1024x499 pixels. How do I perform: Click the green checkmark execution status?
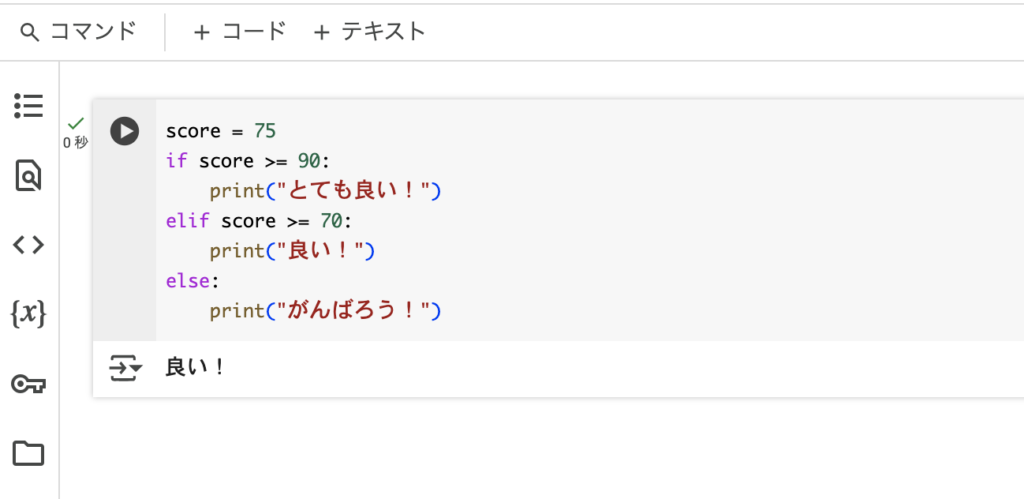click(76, 123)
